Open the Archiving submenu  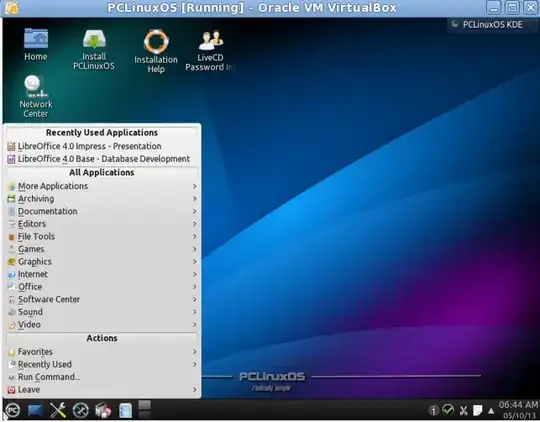coord(102,199)
